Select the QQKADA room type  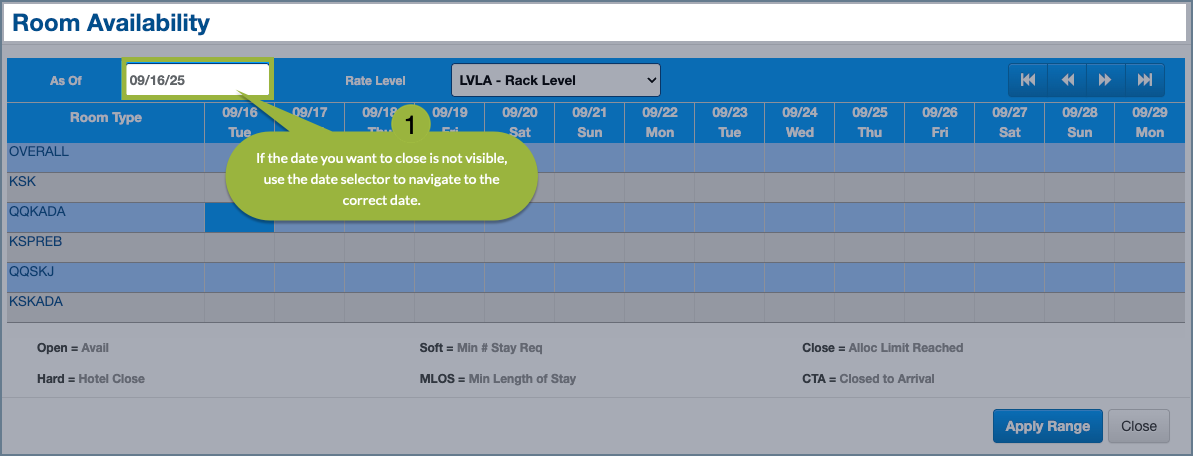coord(35,212)
